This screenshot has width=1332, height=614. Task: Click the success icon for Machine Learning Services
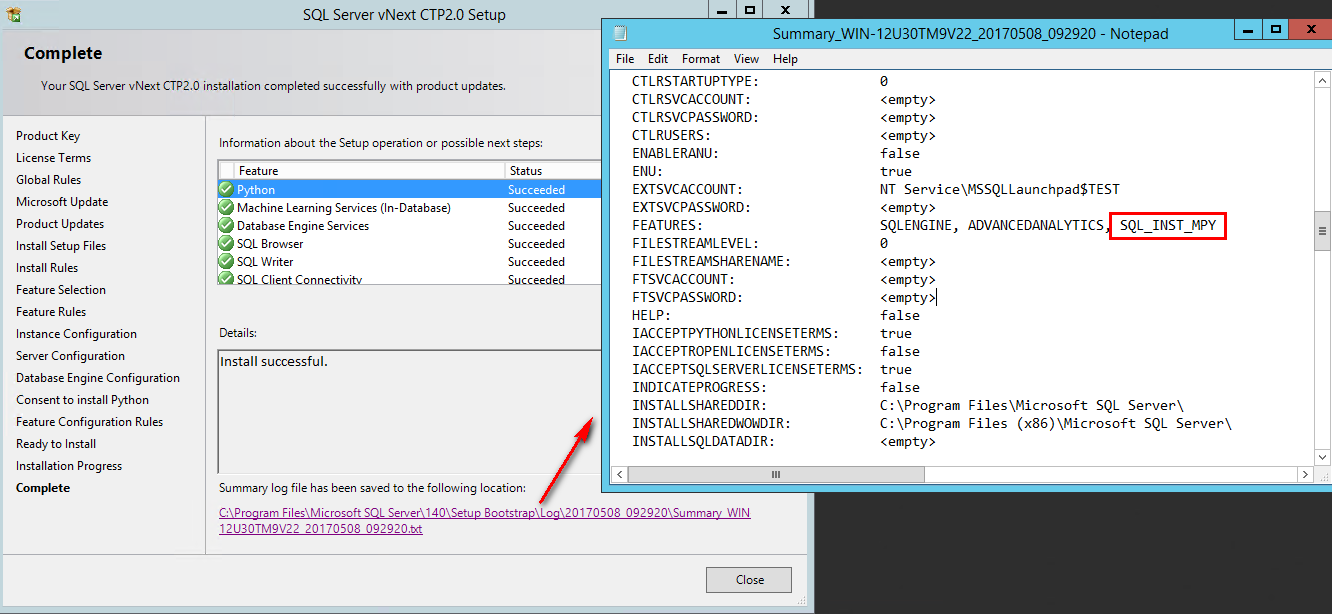(x=226, y=208)
